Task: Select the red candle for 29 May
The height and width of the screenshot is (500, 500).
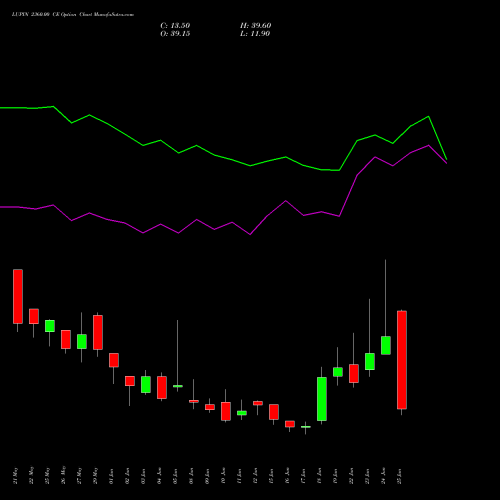Action: pos(98,332)
